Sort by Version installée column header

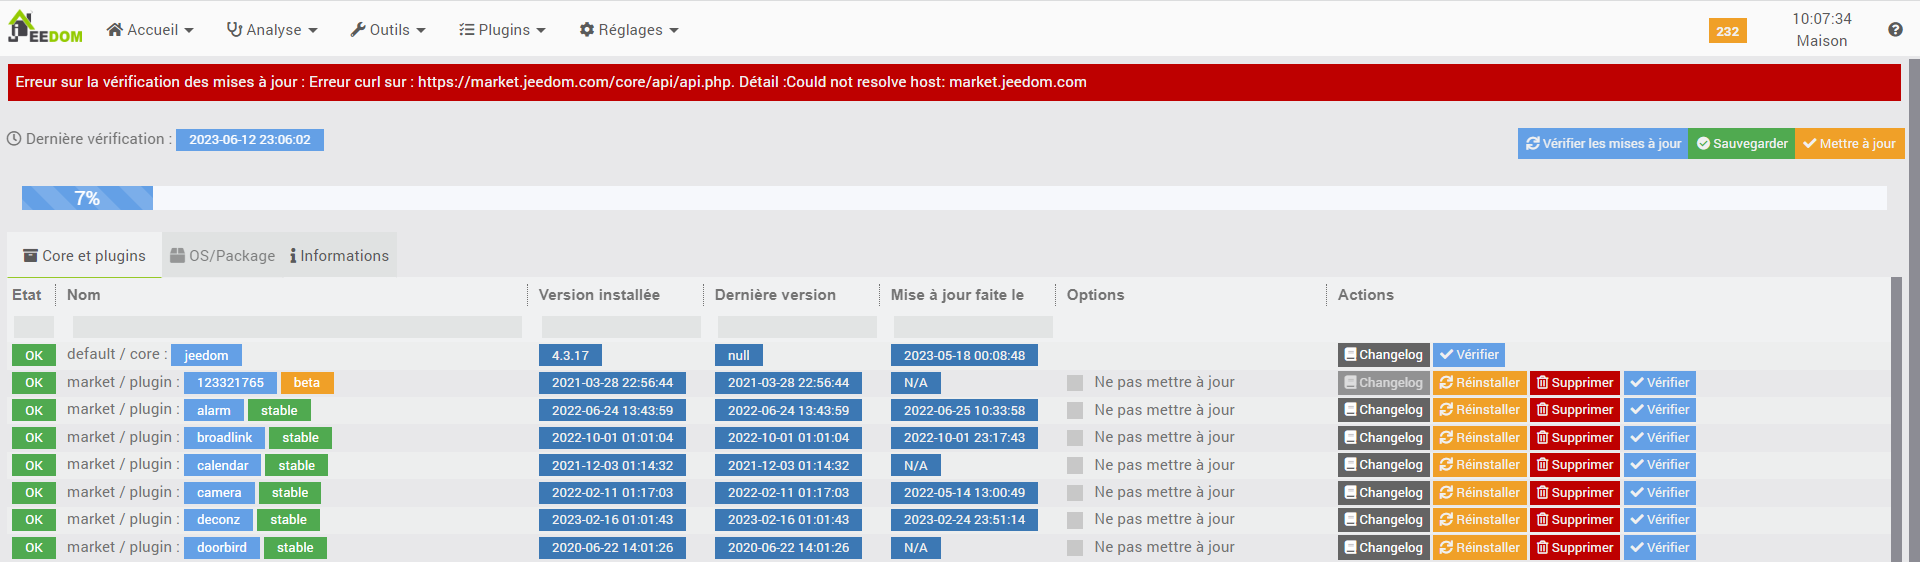tap(599, 295)
